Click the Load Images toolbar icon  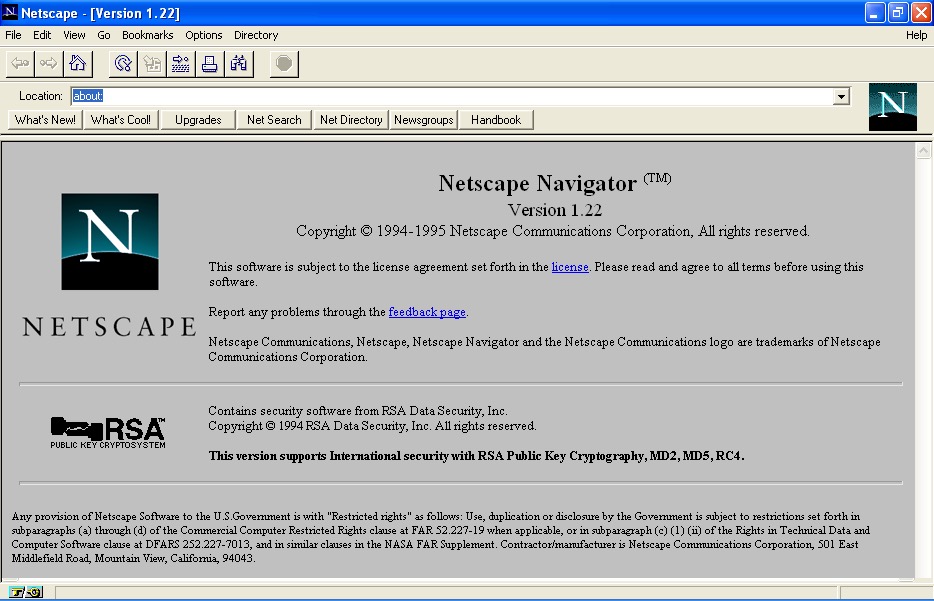pos(152,64)
